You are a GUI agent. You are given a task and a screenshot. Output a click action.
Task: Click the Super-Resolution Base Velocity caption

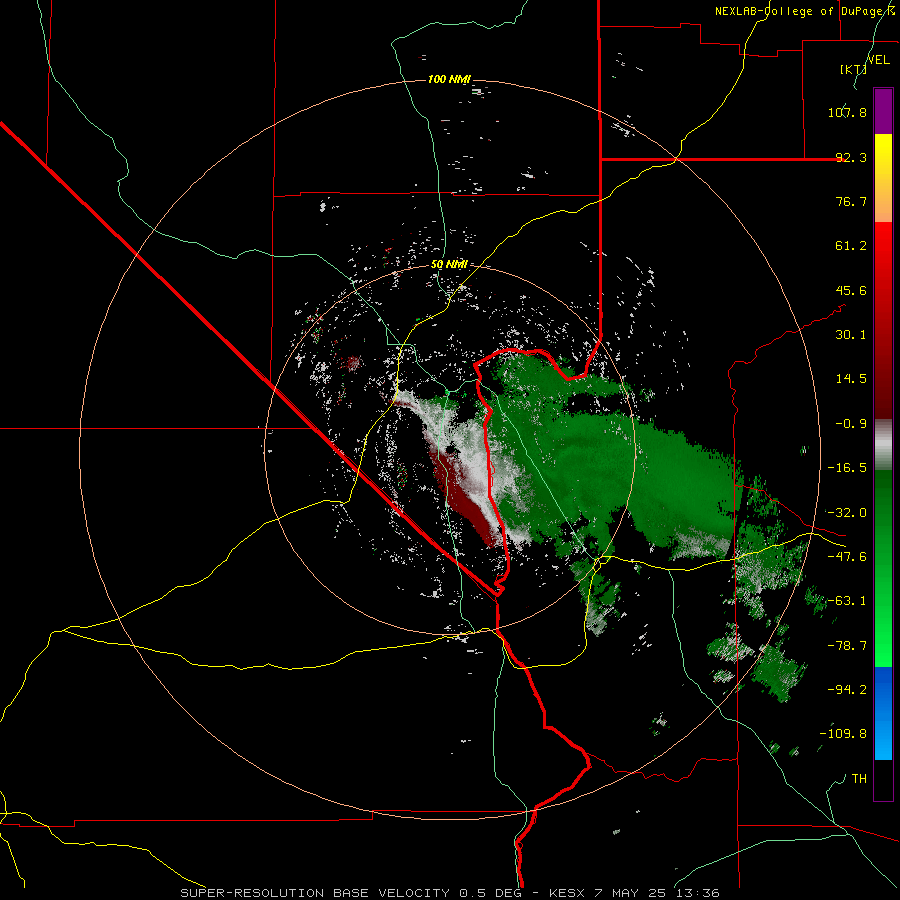coord(449,893)
